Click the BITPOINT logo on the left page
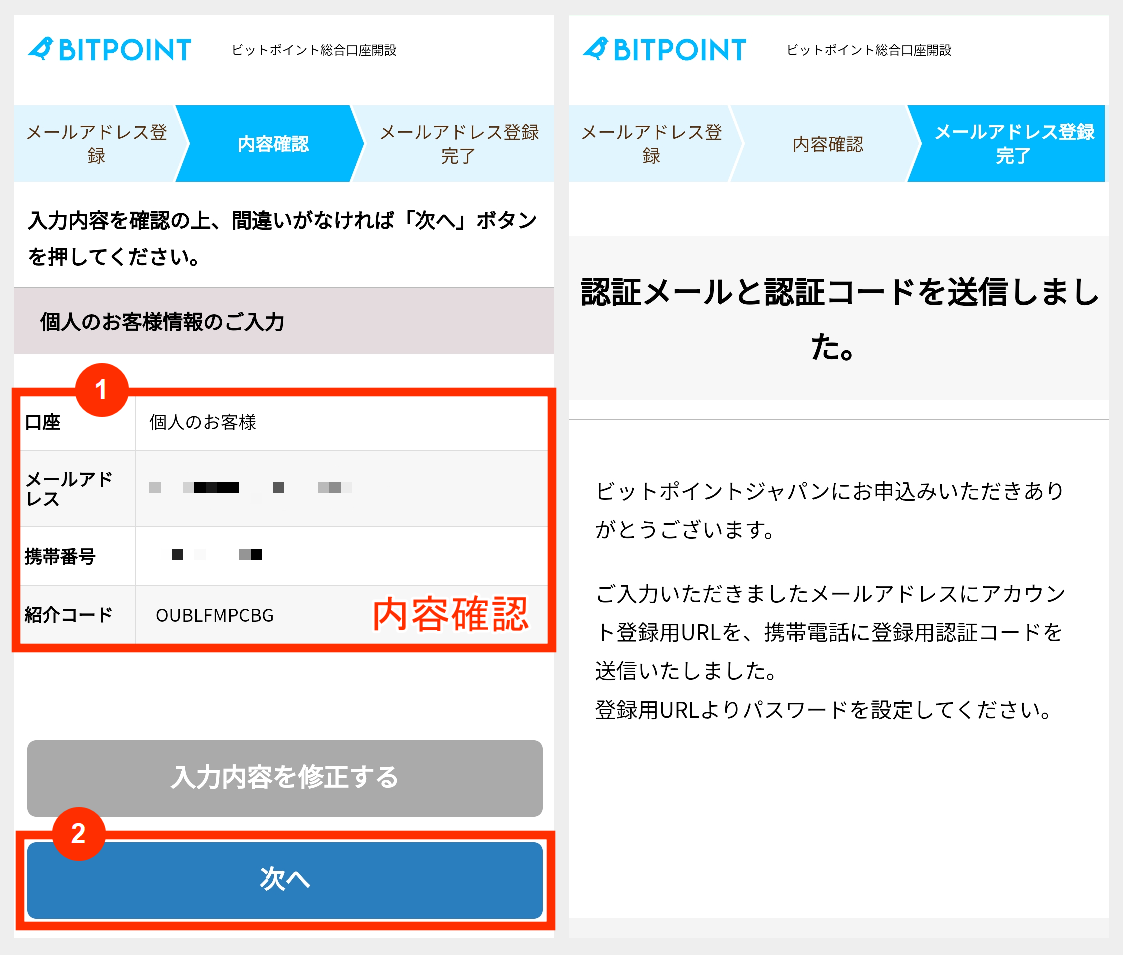 [x=109, y=48]
